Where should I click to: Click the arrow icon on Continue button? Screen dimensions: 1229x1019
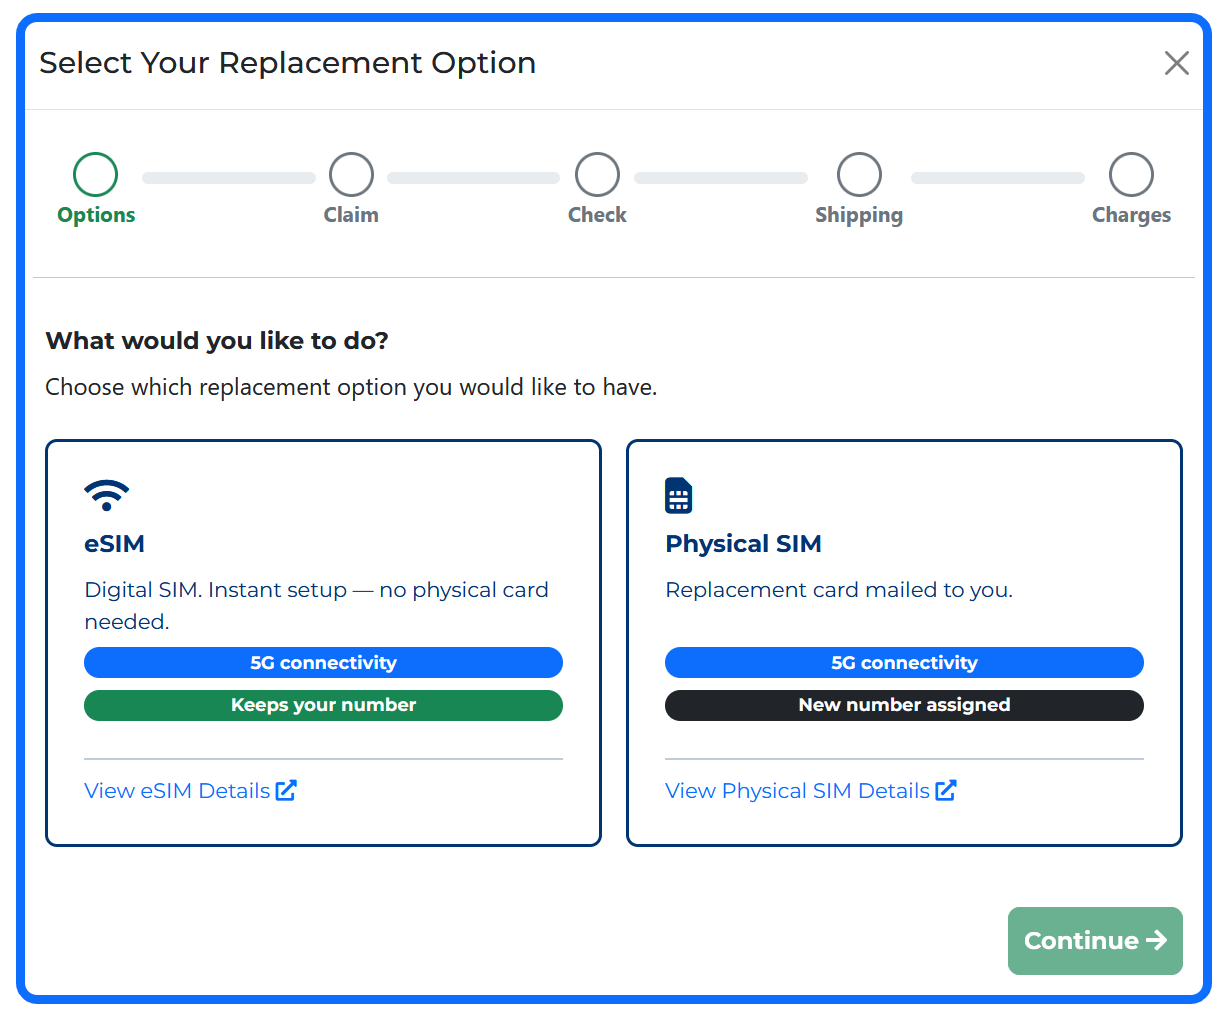(x=1156, y=940)
